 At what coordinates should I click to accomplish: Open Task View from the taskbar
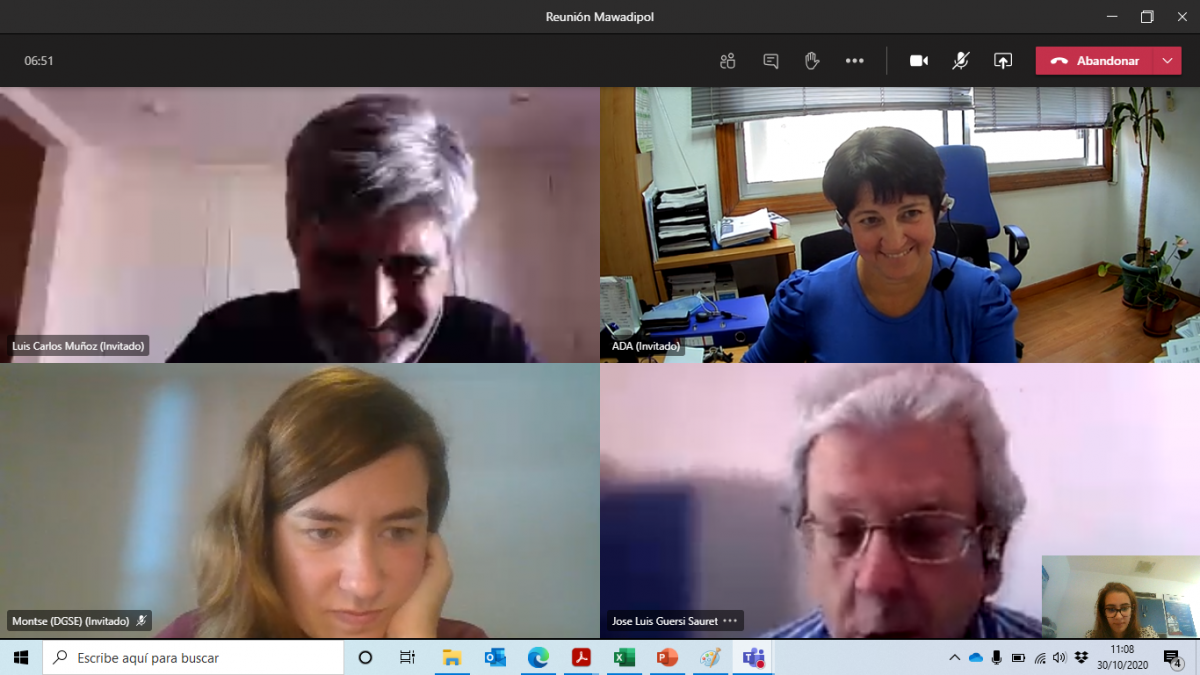[x=407, y=657]
